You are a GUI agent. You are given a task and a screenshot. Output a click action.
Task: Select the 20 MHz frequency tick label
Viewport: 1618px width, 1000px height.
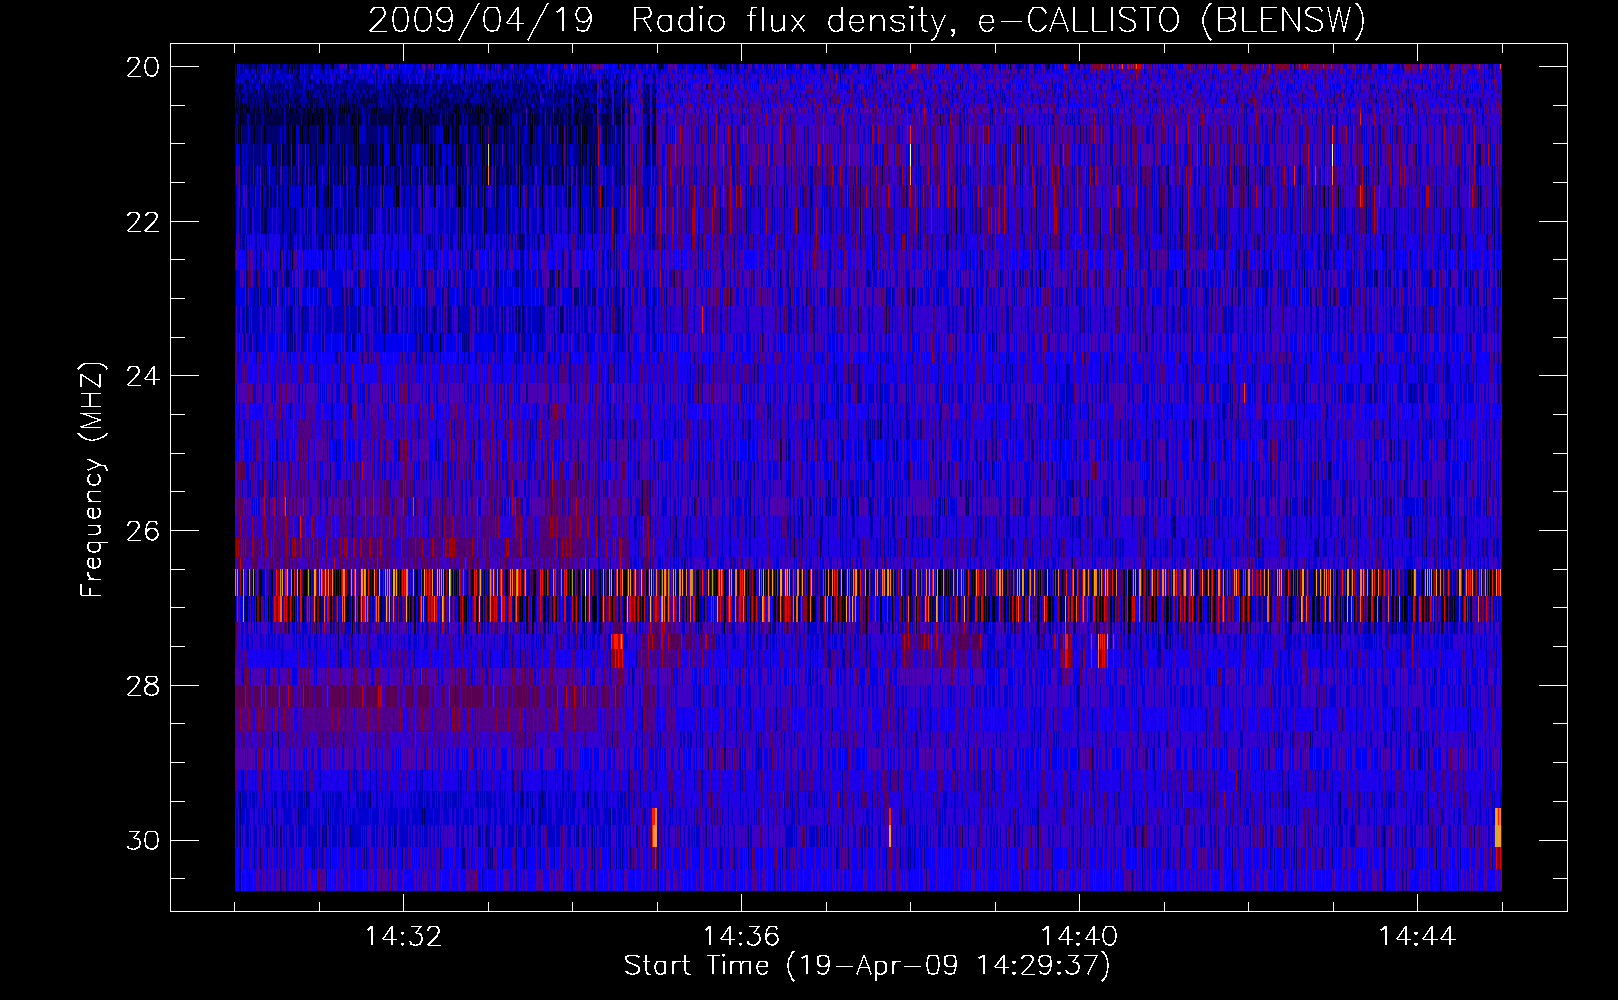click(x=143, y=67)
